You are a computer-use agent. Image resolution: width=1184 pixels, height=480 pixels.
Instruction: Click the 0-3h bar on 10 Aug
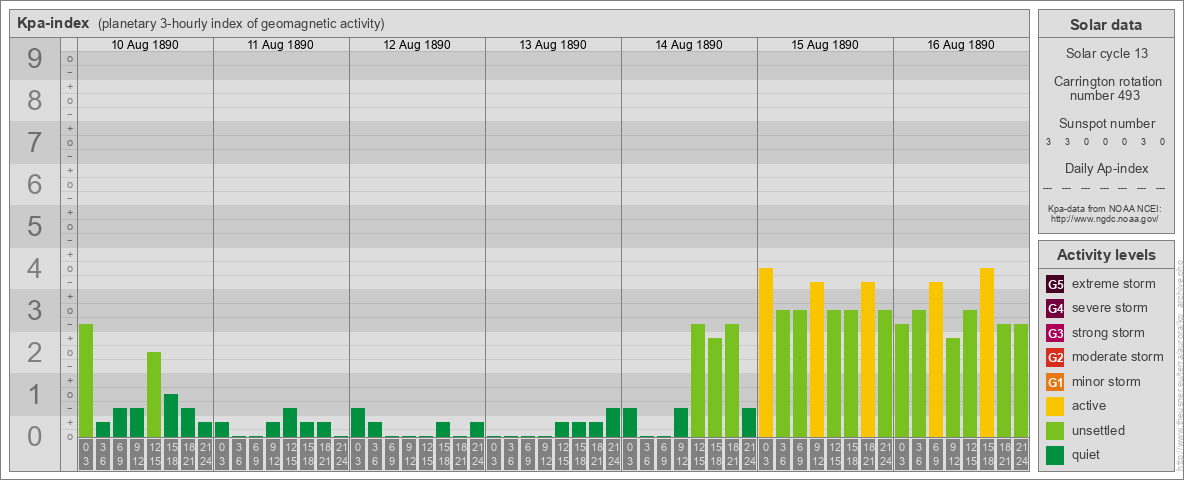click(86, 380)
